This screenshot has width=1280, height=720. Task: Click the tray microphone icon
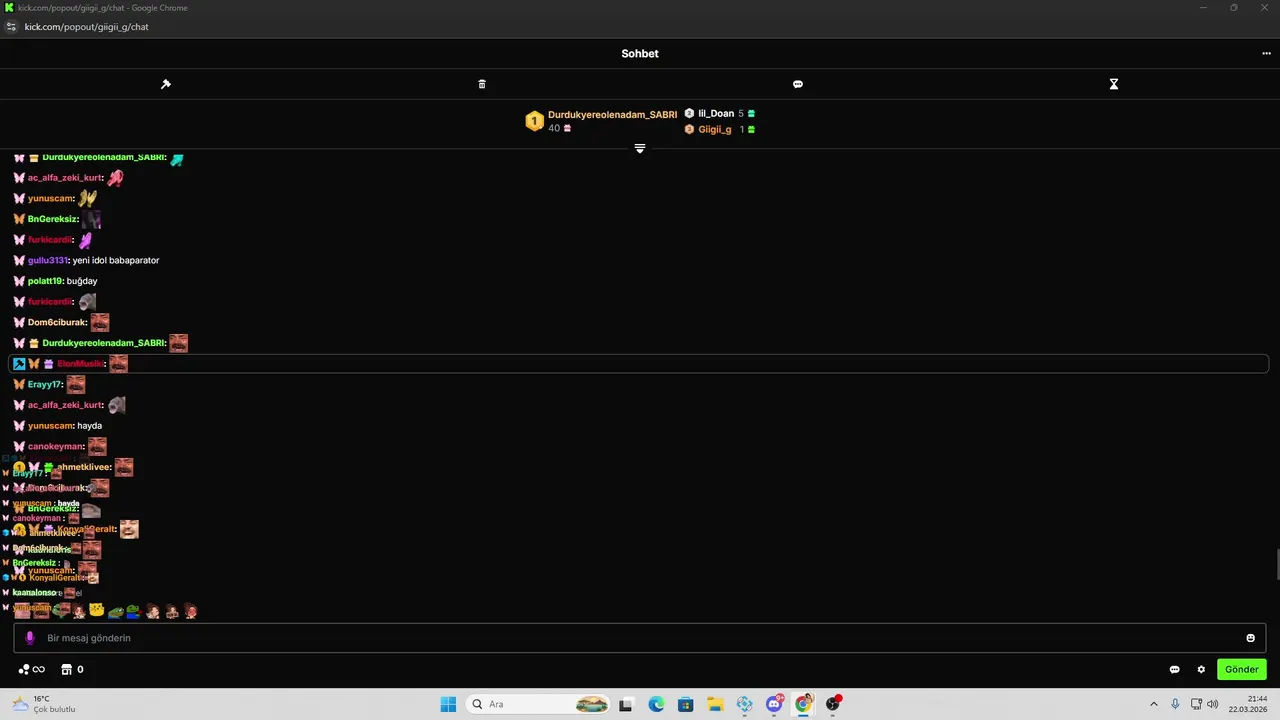pyautogui.click(x=1175, y=704)
